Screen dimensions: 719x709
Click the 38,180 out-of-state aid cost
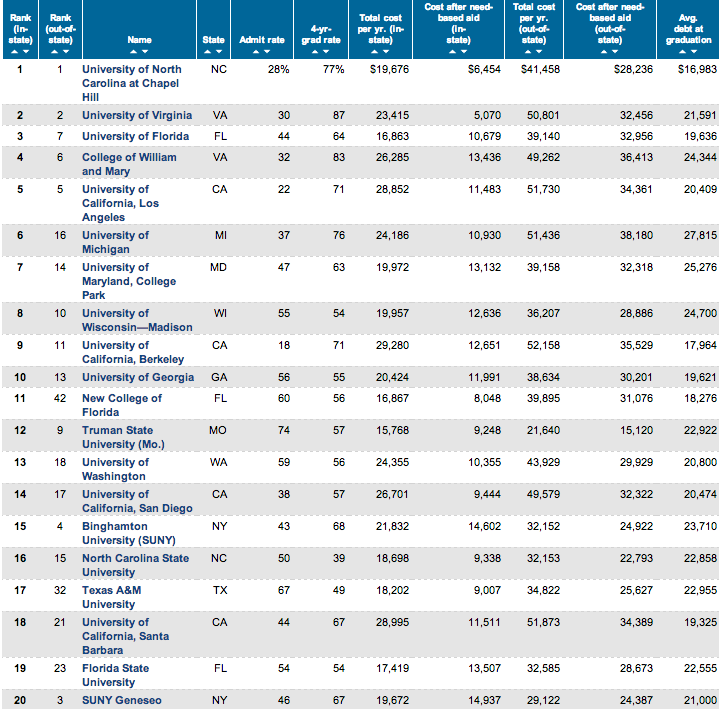tap(636, 235)
